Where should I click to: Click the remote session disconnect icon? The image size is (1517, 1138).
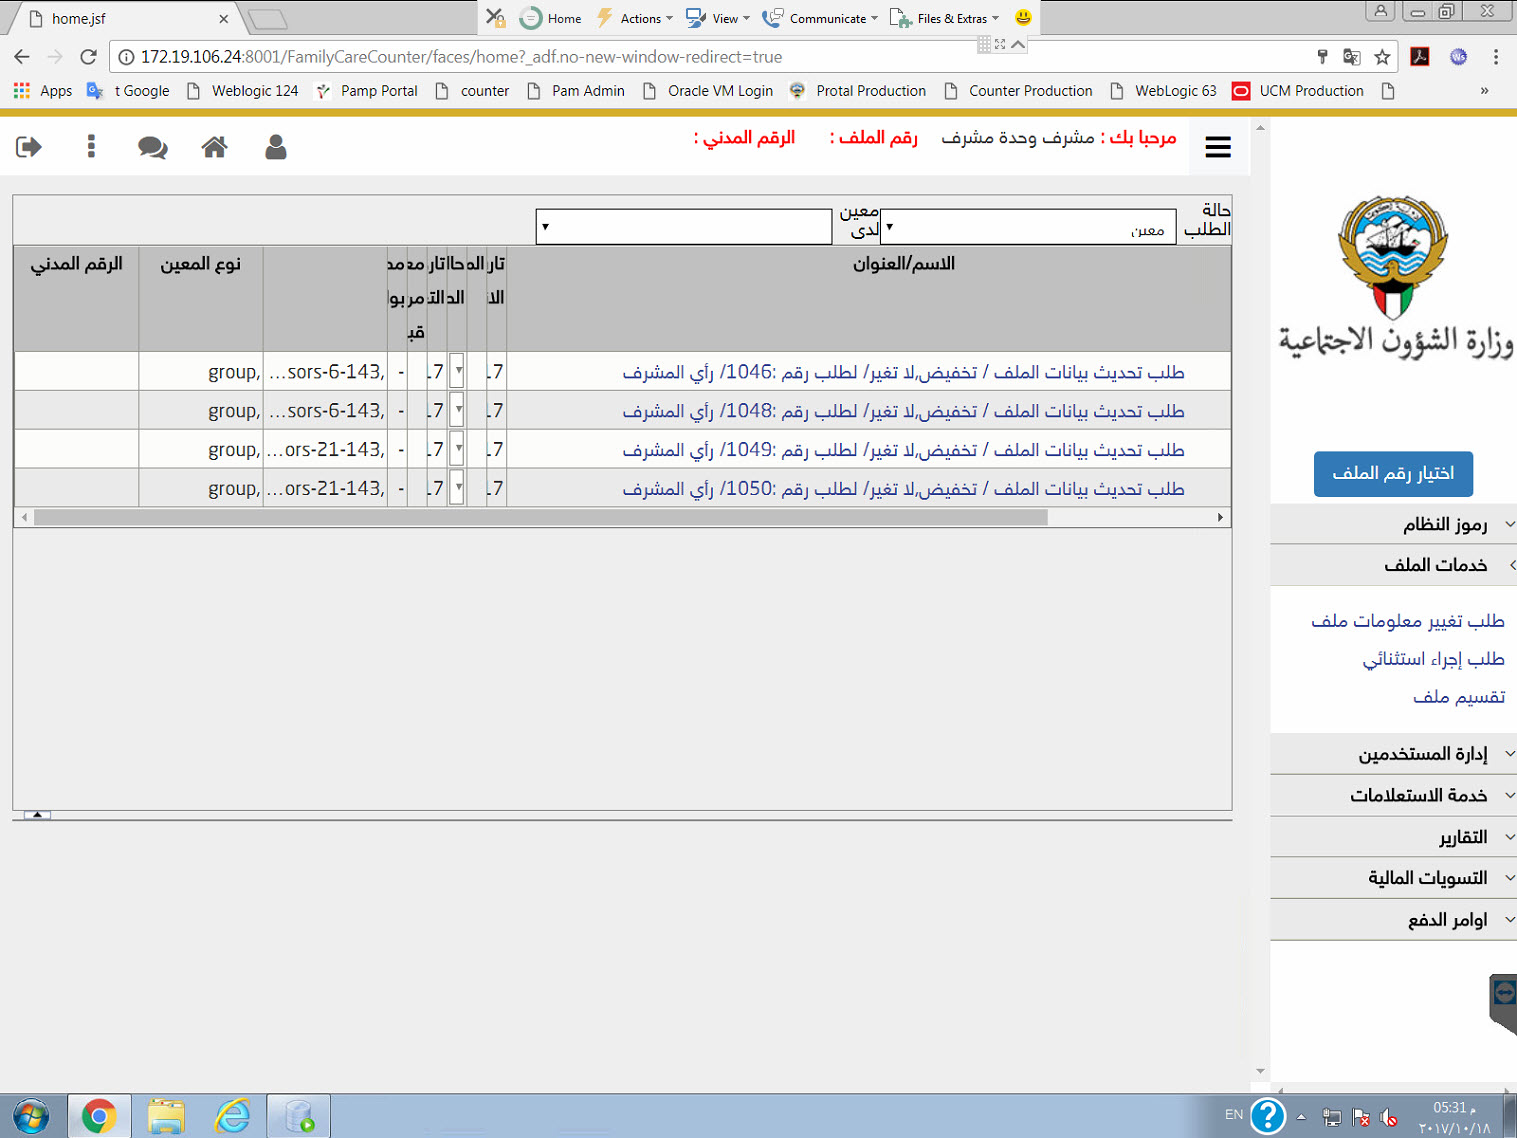tap(495, 17)
